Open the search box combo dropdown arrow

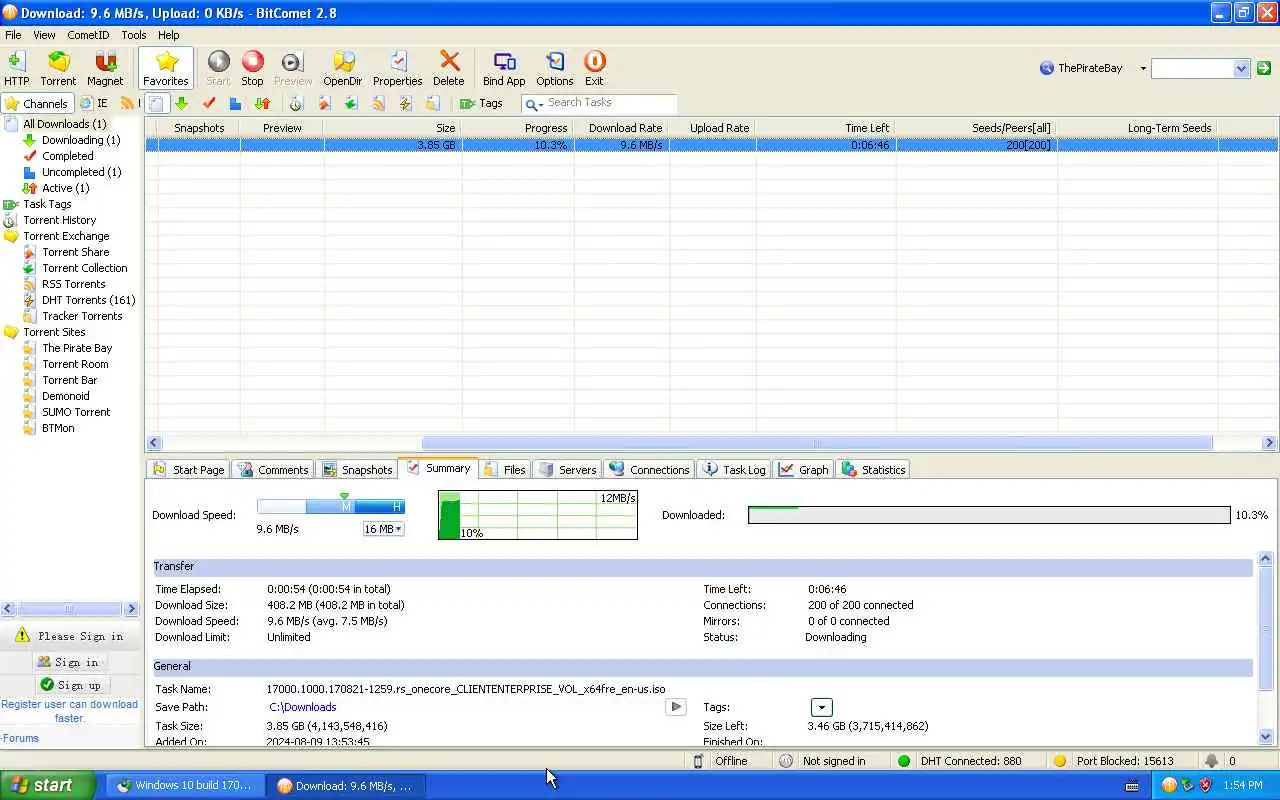1241,68
